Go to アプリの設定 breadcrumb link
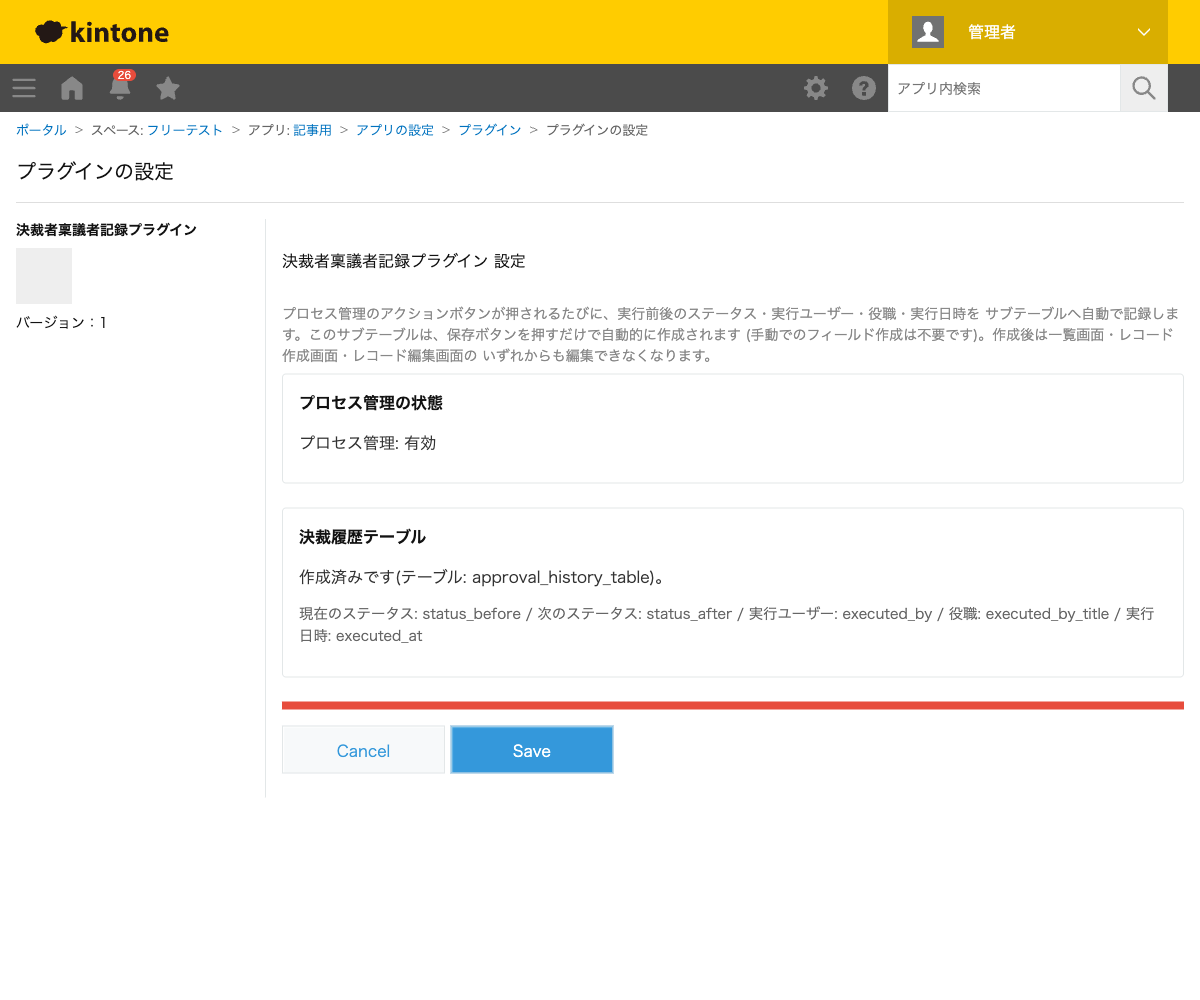 click(x=395, y=130)
